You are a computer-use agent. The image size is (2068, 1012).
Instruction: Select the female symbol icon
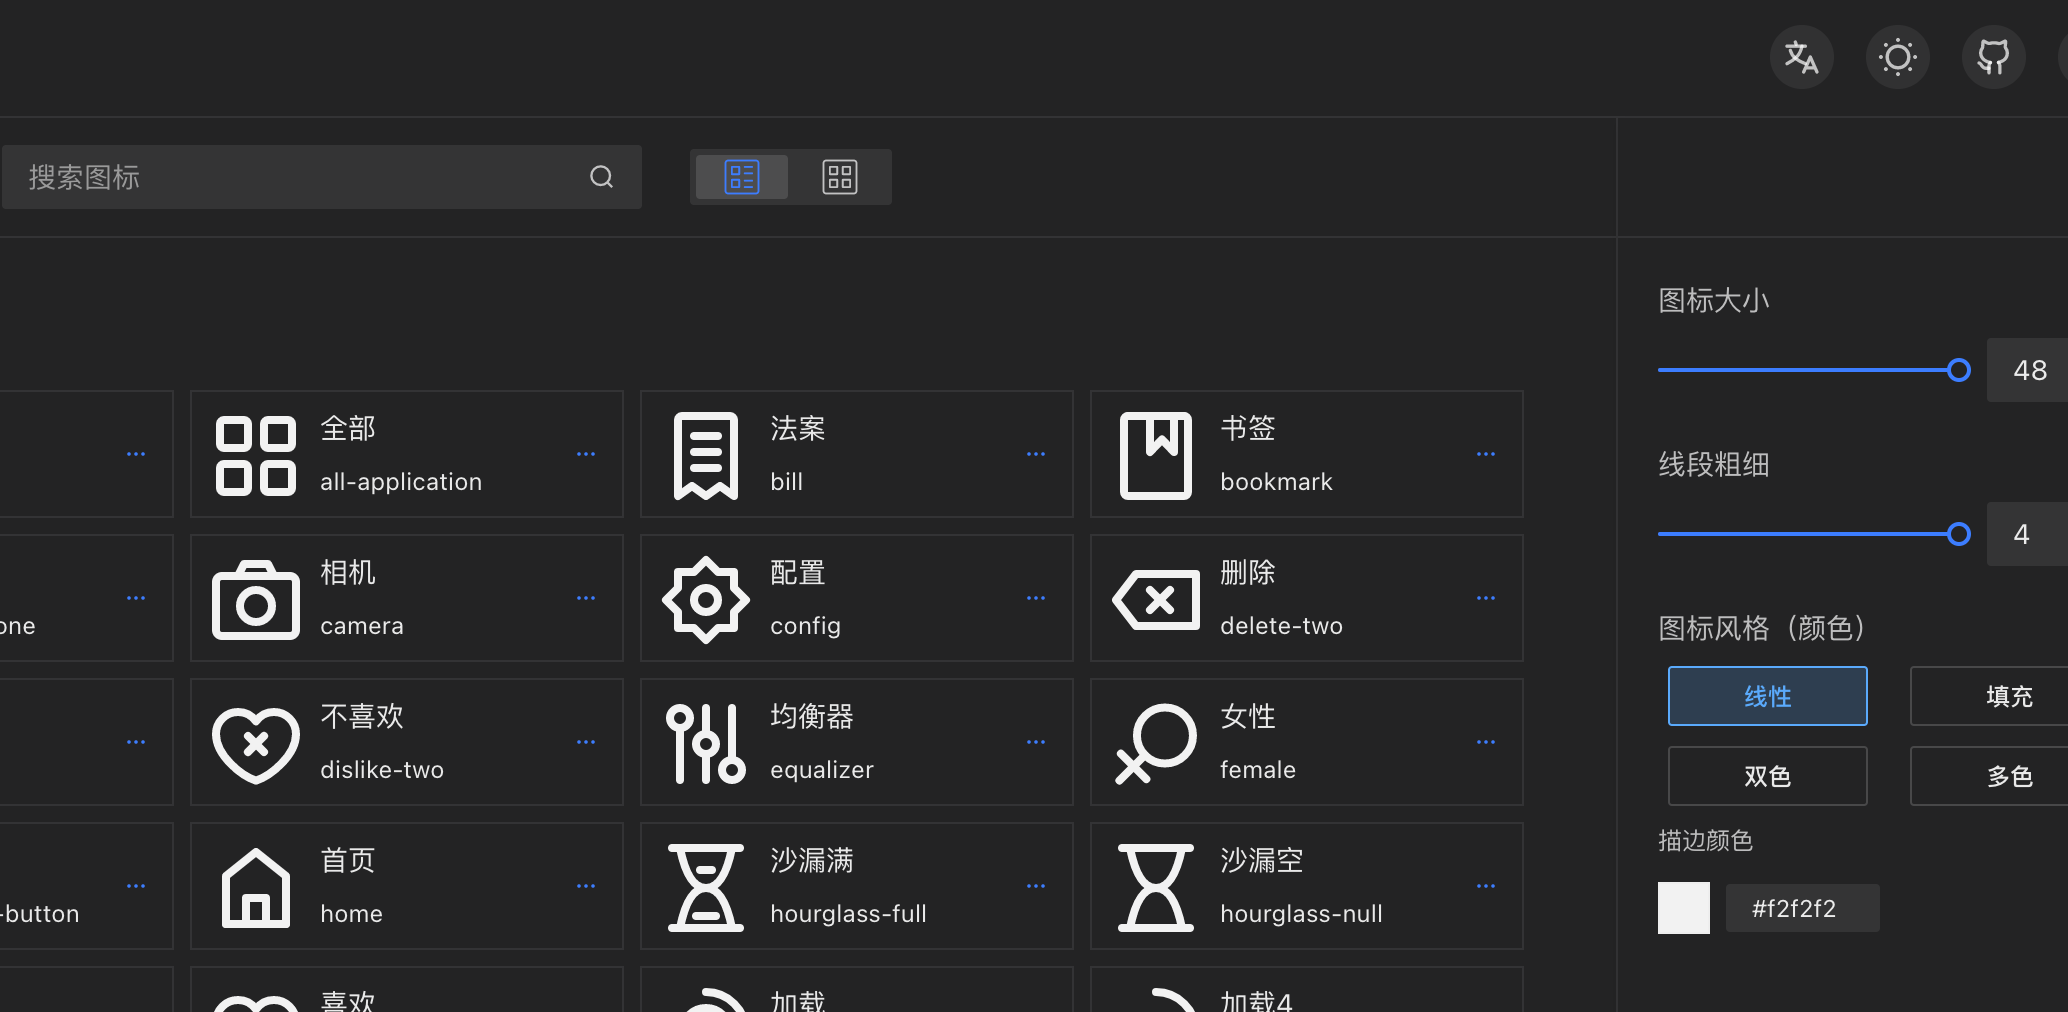pyautogui.click(x=1156, y=744)
